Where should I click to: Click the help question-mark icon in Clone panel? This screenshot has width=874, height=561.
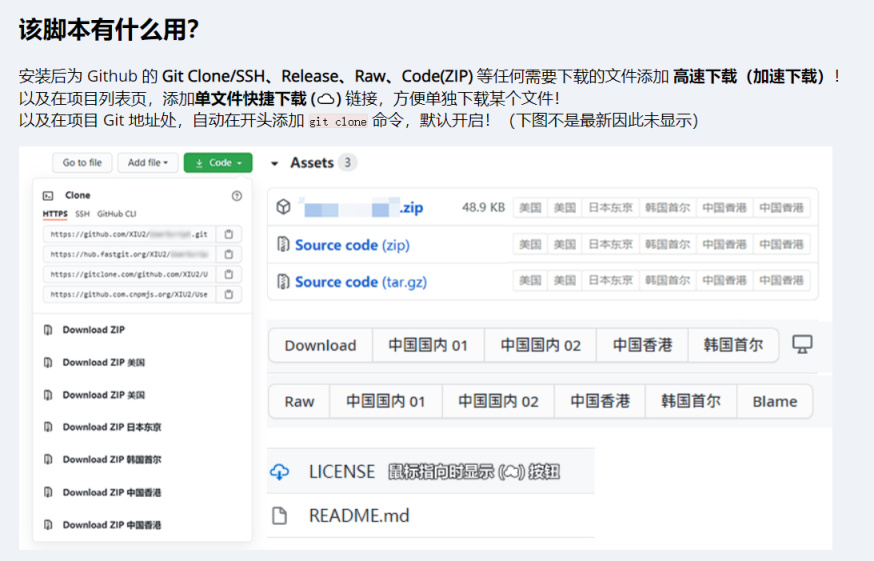[x=237, y=196]
